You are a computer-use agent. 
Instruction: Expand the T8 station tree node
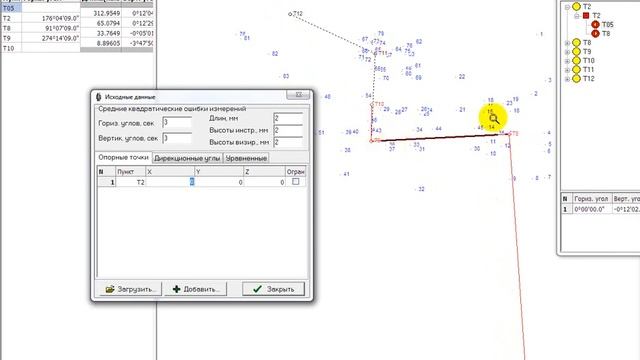click(x=567, y=43)
